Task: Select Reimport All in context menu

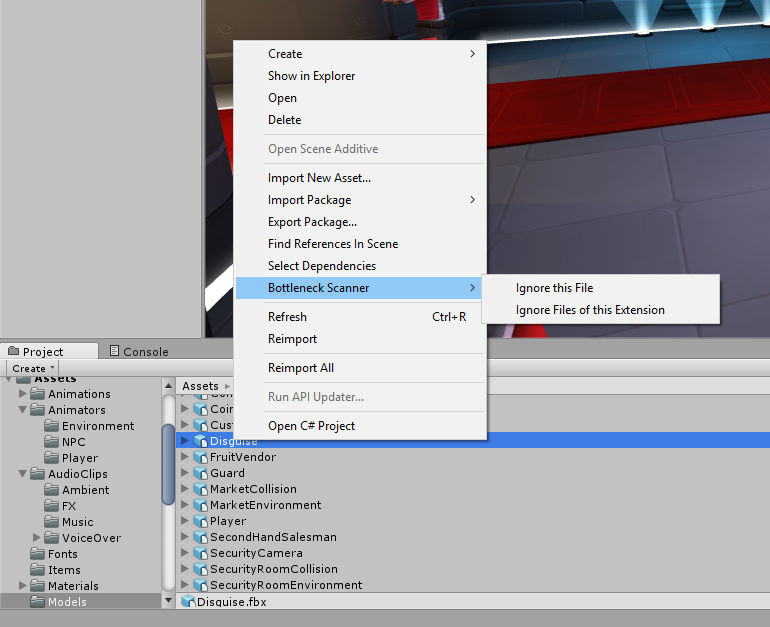Action: click(300, 368)
